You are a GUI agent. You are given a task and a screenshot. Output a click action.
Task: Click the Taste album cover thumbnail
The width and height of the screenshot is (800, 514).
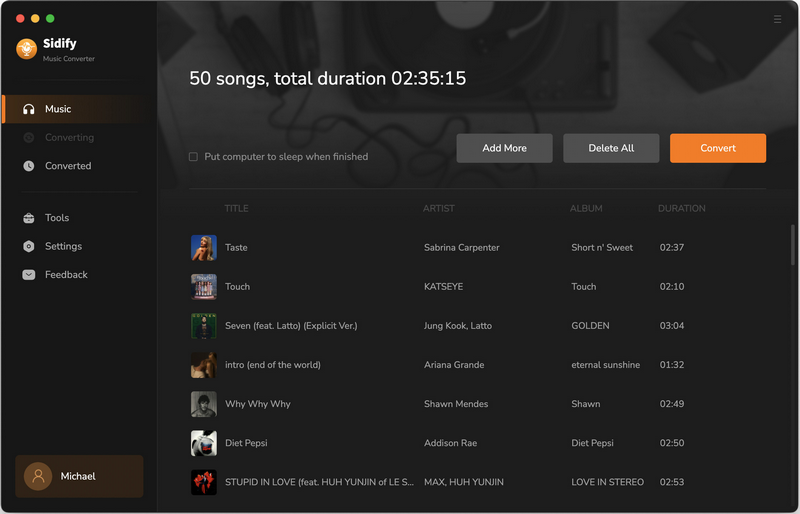pos(204,248)
